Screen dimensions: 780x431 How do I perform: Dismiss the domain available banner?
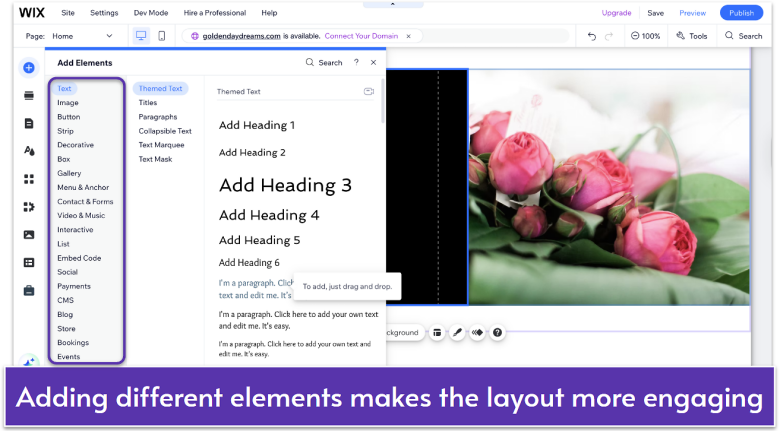click(408, 36)
